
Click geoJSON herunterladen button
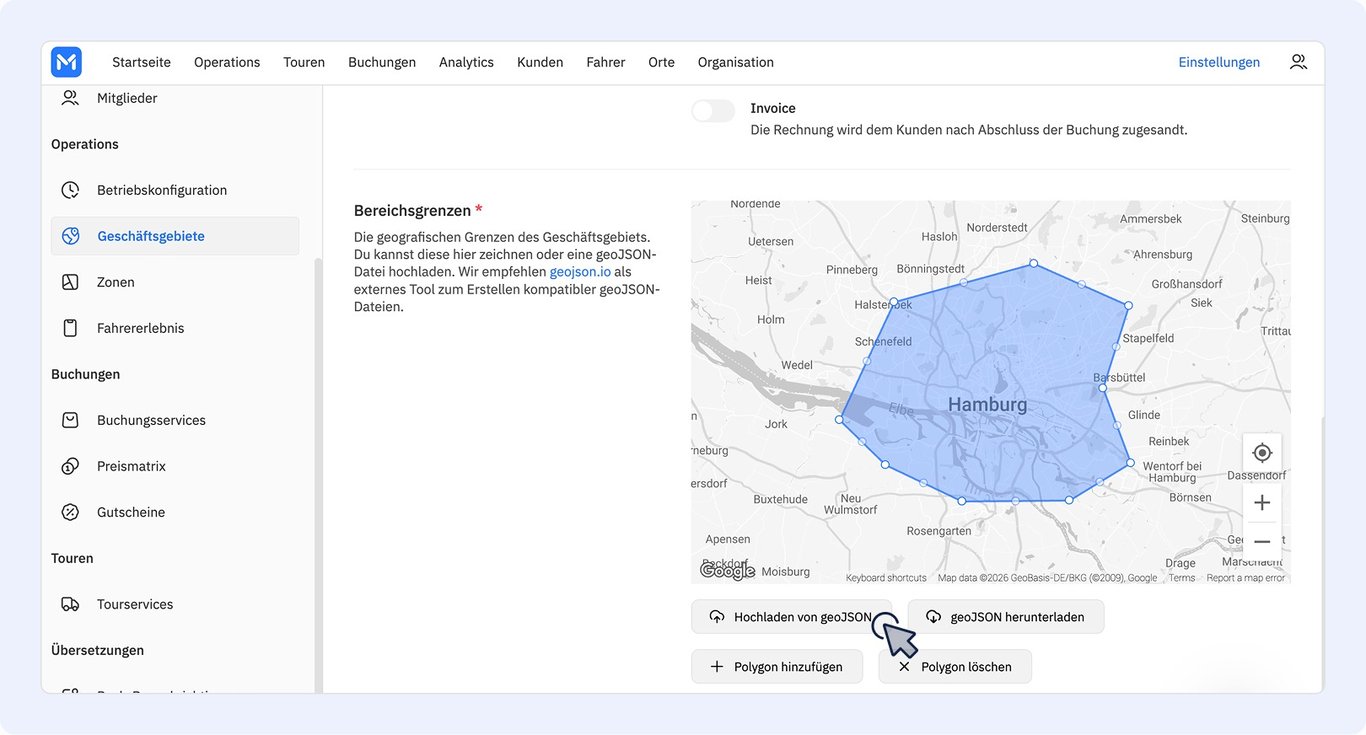tap(1006, 617)
